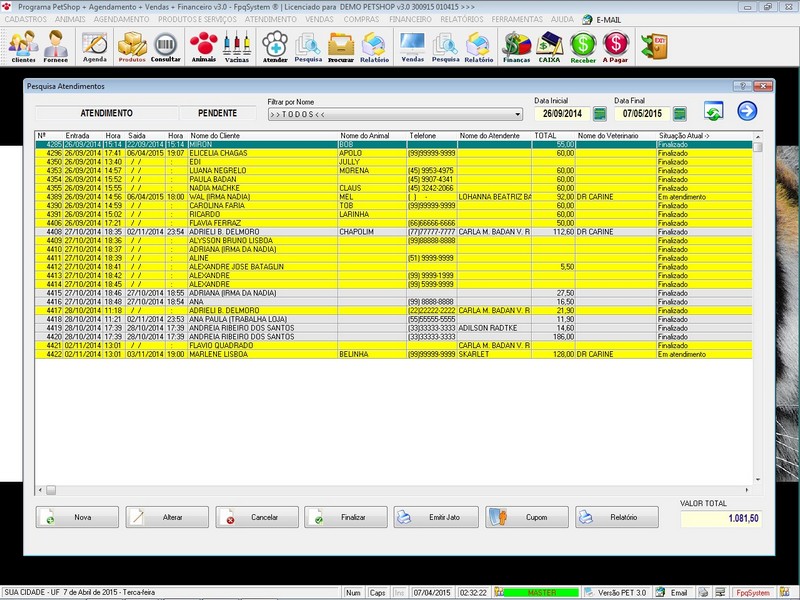The image size is (800, 600).
Task: Click Pesquisa icon next to Vendas
Action: pos(445,46)
